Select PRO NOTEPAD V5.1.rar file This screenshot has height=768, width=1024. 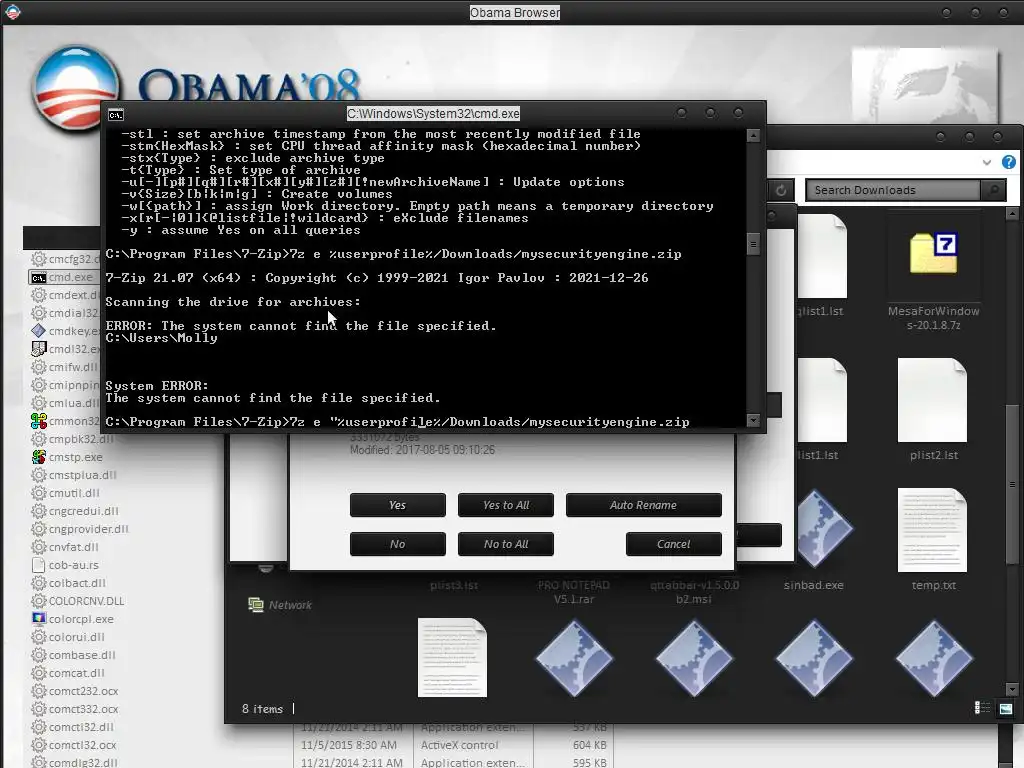point(573,592)
